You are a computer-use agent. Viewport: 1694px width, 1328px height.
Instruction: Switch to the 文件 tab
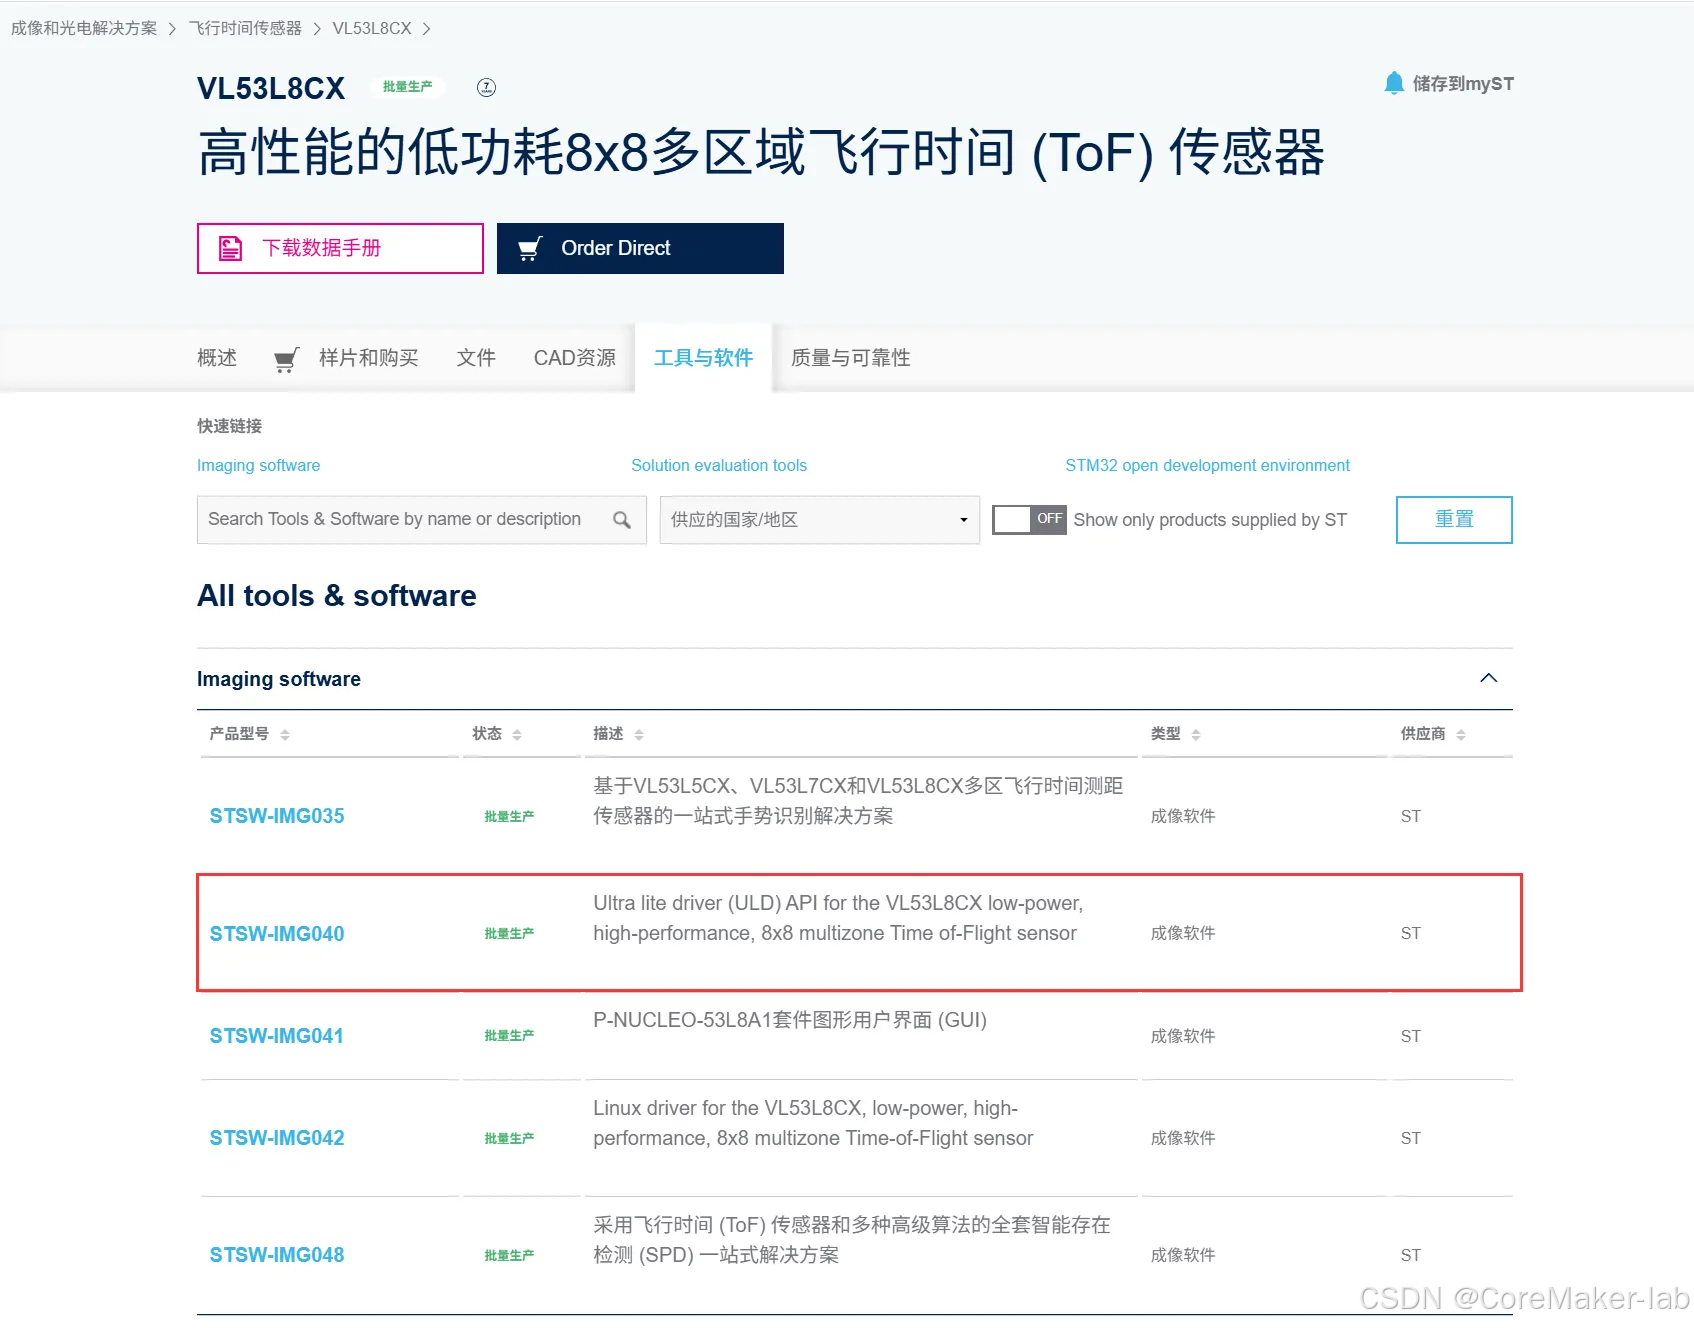pos(476,358)
